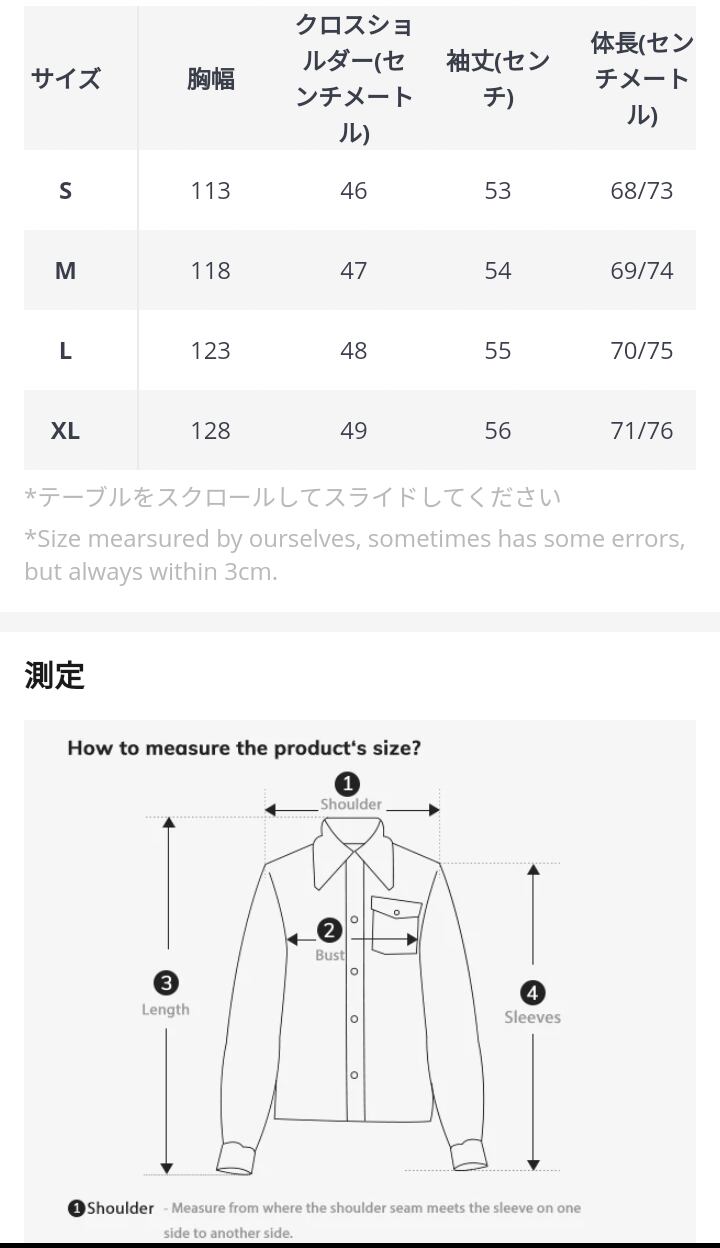The height and width of the screenshot is (1248, 720).
Task: Tap the number 4 Sleeves marker
Action: [x=532, y=993]
